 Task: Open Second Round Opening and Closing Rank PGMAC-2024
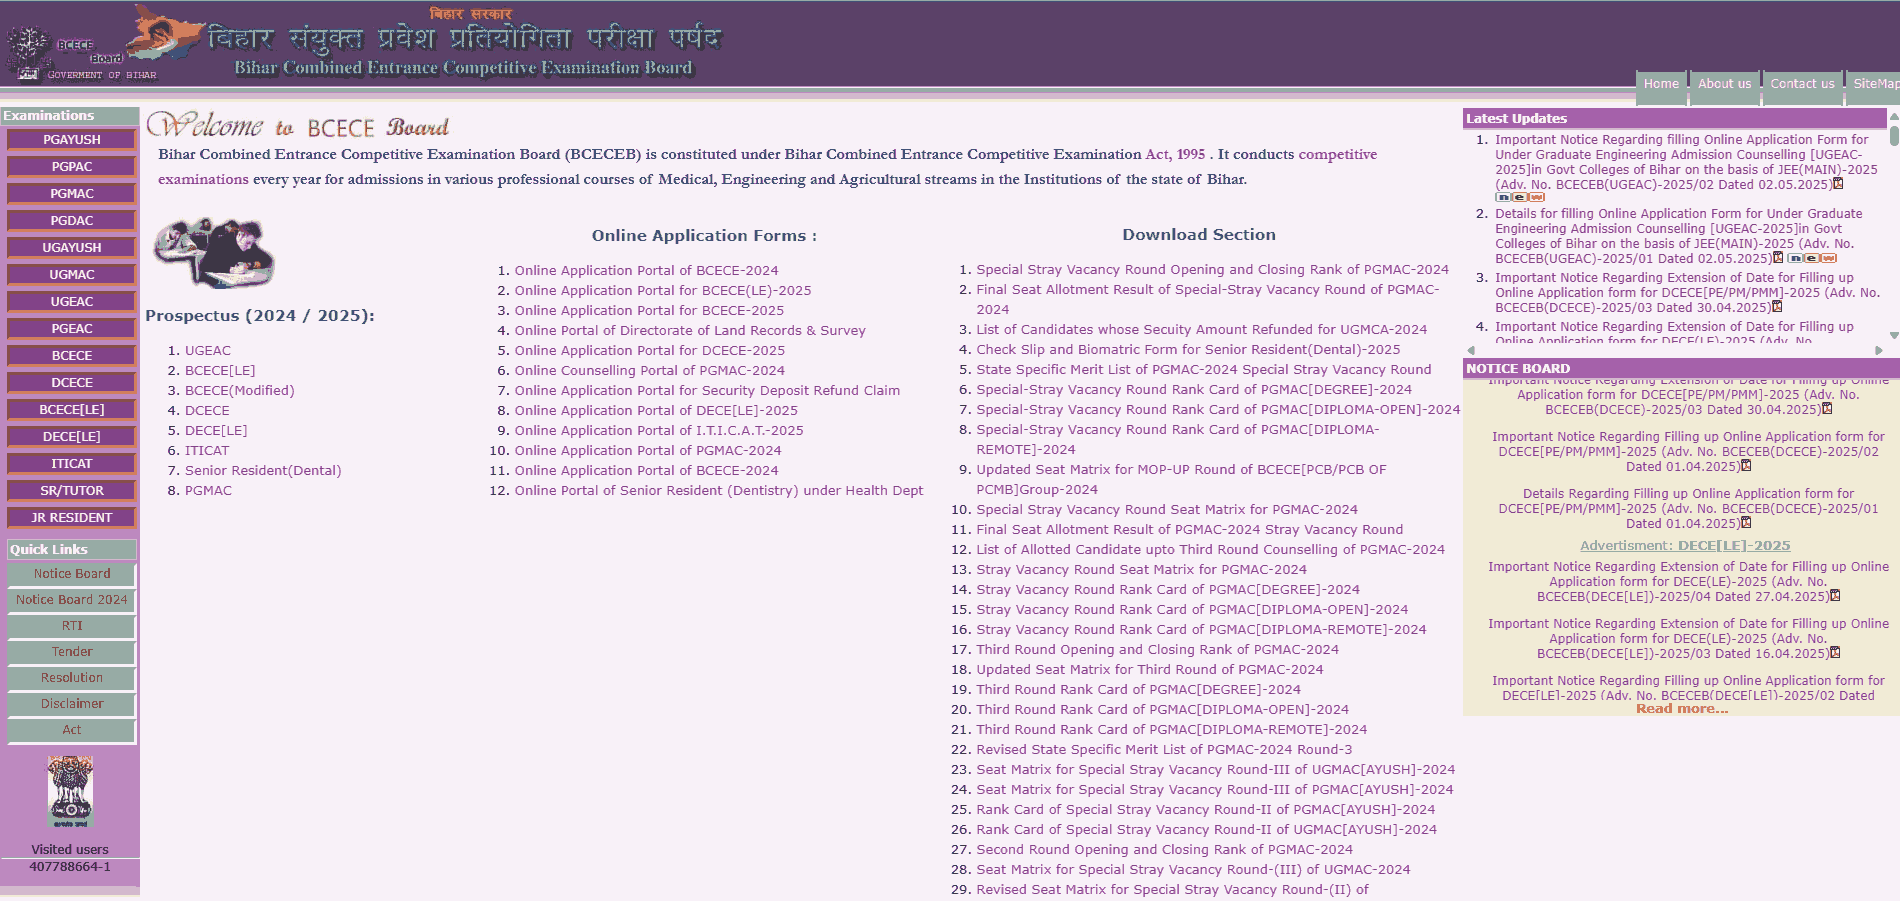pos(1164,850)
